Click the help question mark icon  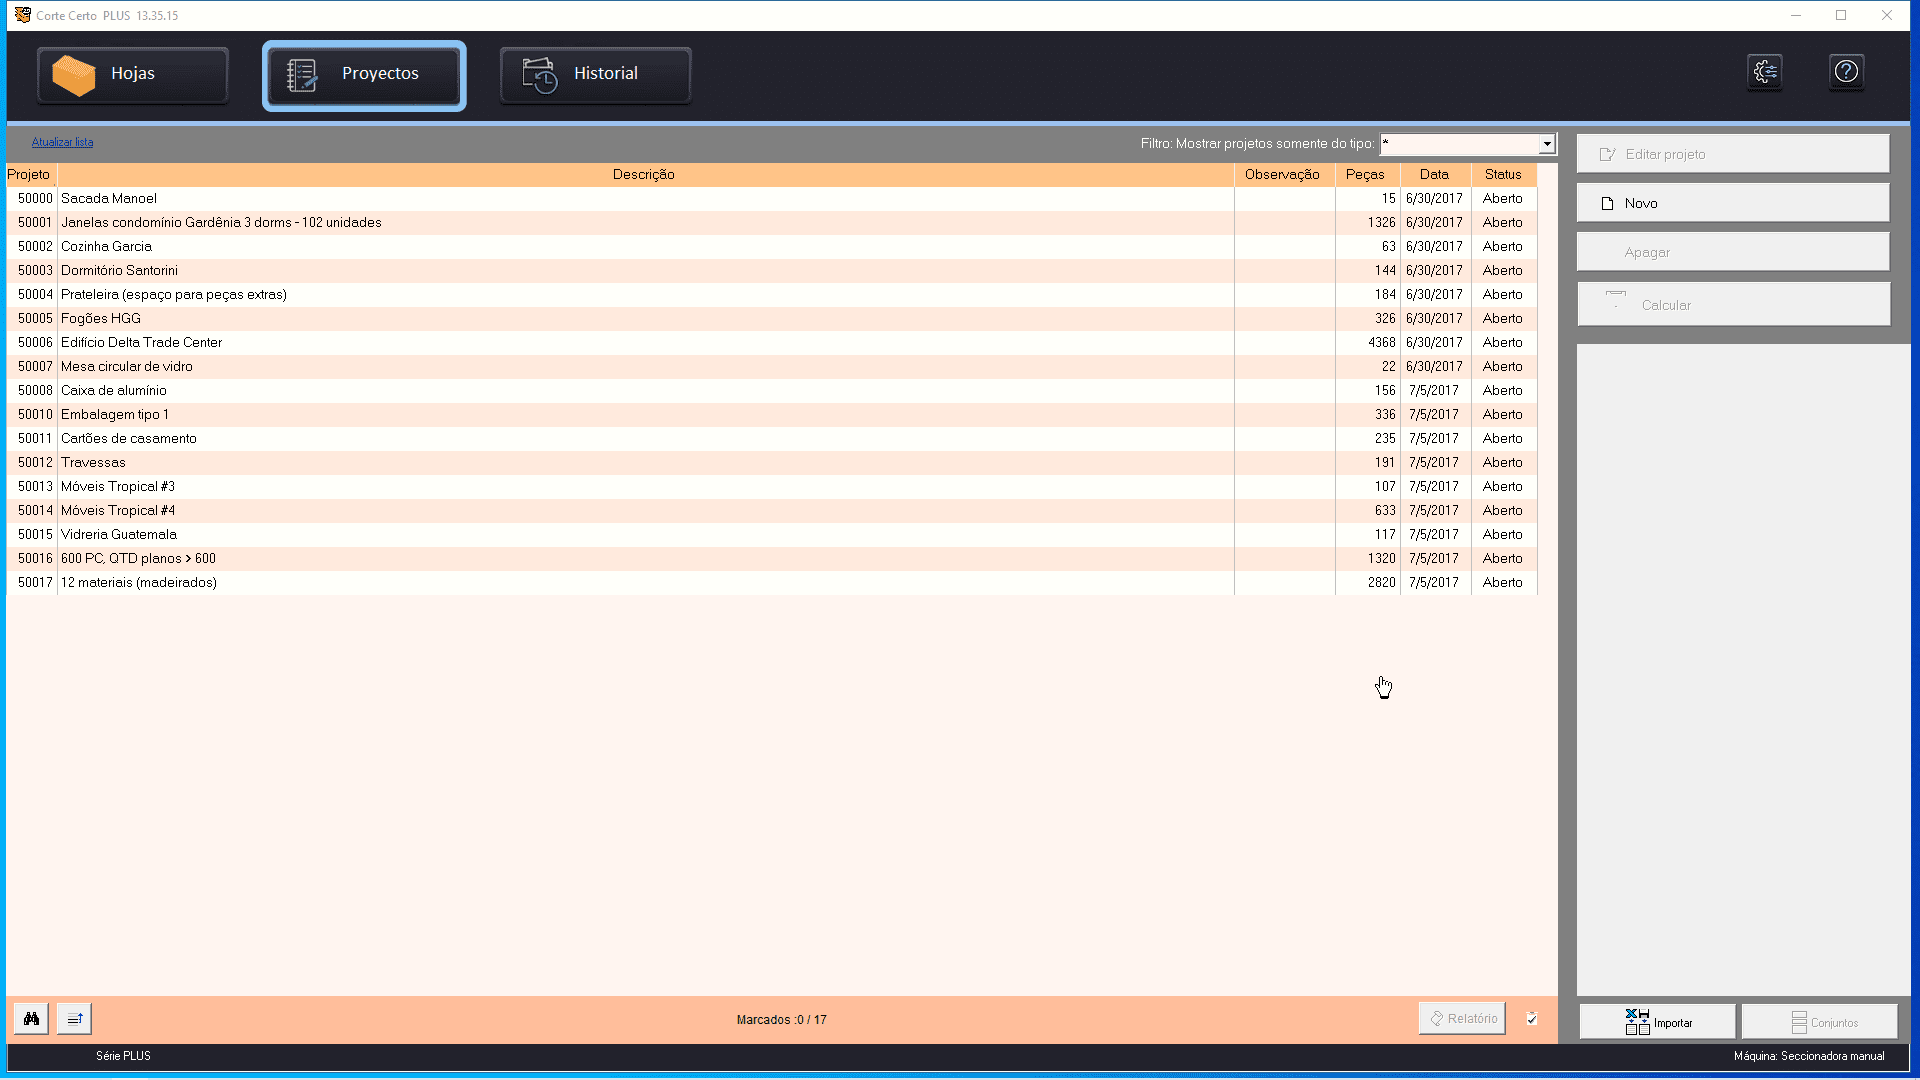[1846, 72]
